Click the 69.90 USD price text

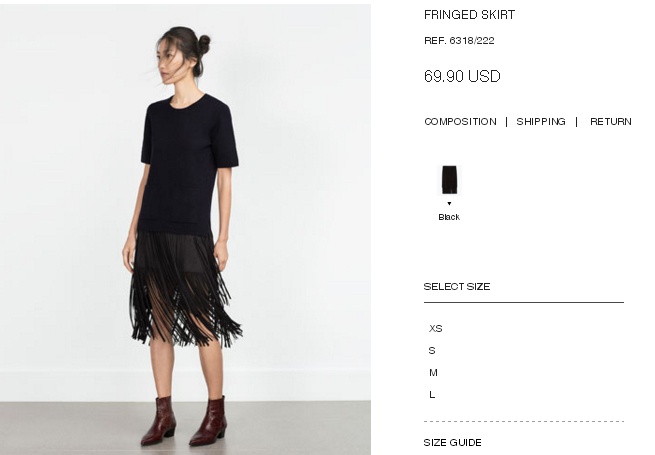(x=462, y=76)
